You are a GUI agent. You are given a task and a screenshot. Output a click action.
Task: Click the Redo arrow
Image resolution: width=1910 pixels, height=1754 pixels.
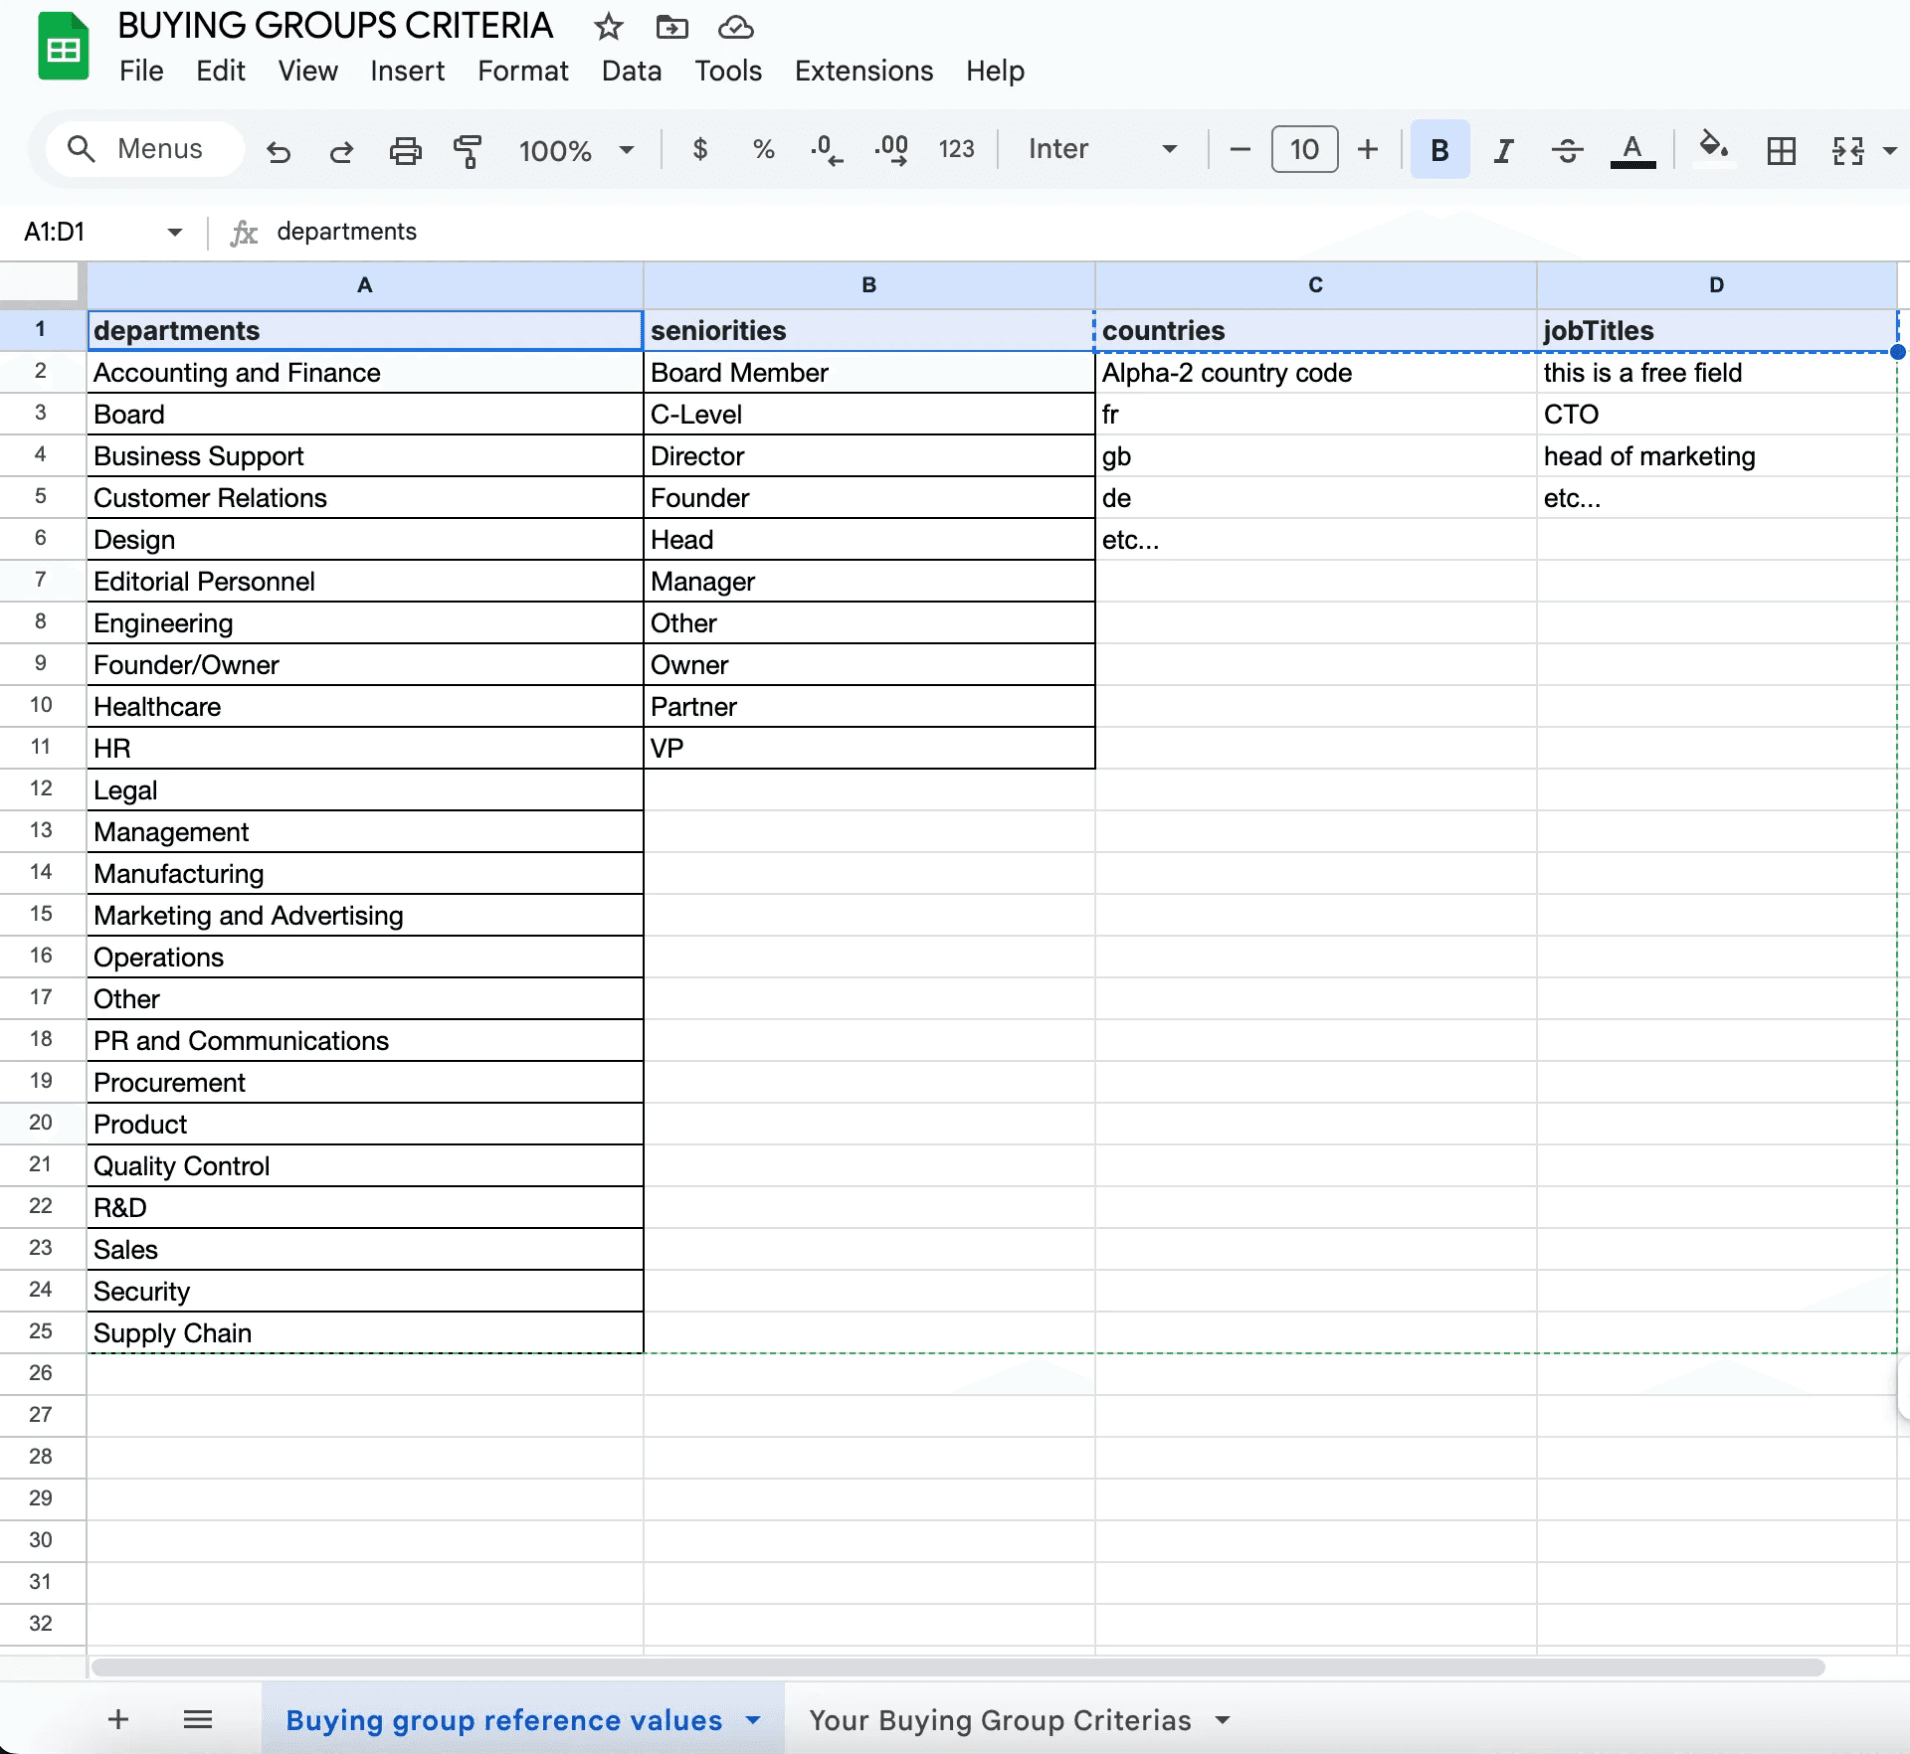(342, 150)
